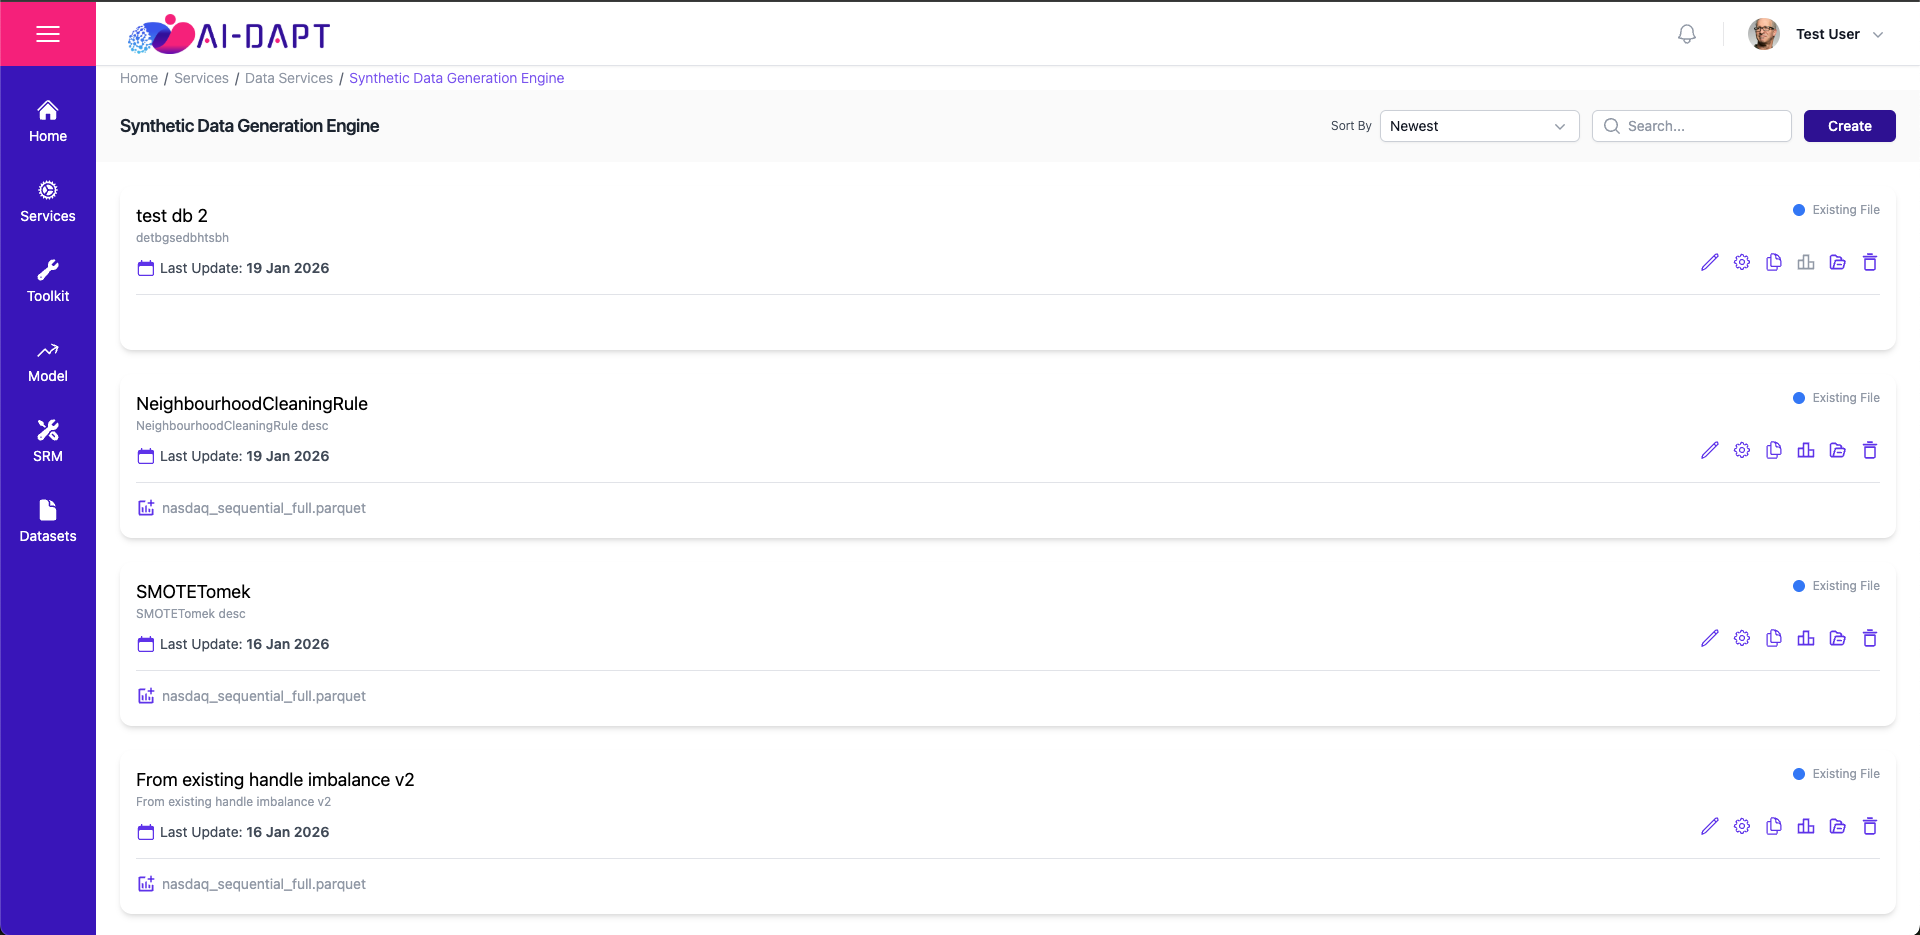Duplicate test db 2 via copy icon

[x=1774, y=262]
